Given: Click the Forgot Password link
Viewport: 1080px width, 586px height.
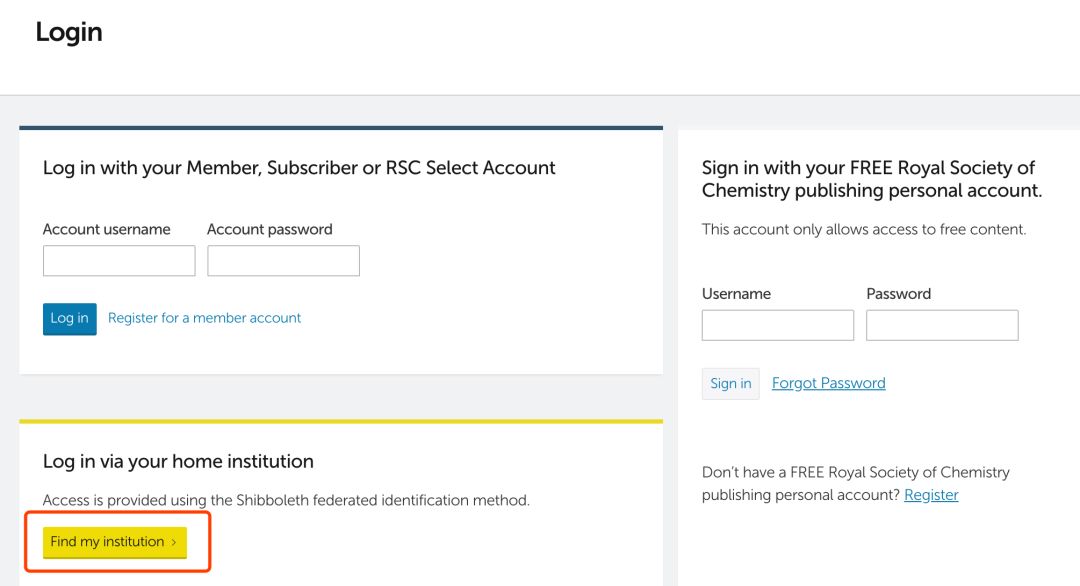Looking at the screenshot, I should coord(828,382).
